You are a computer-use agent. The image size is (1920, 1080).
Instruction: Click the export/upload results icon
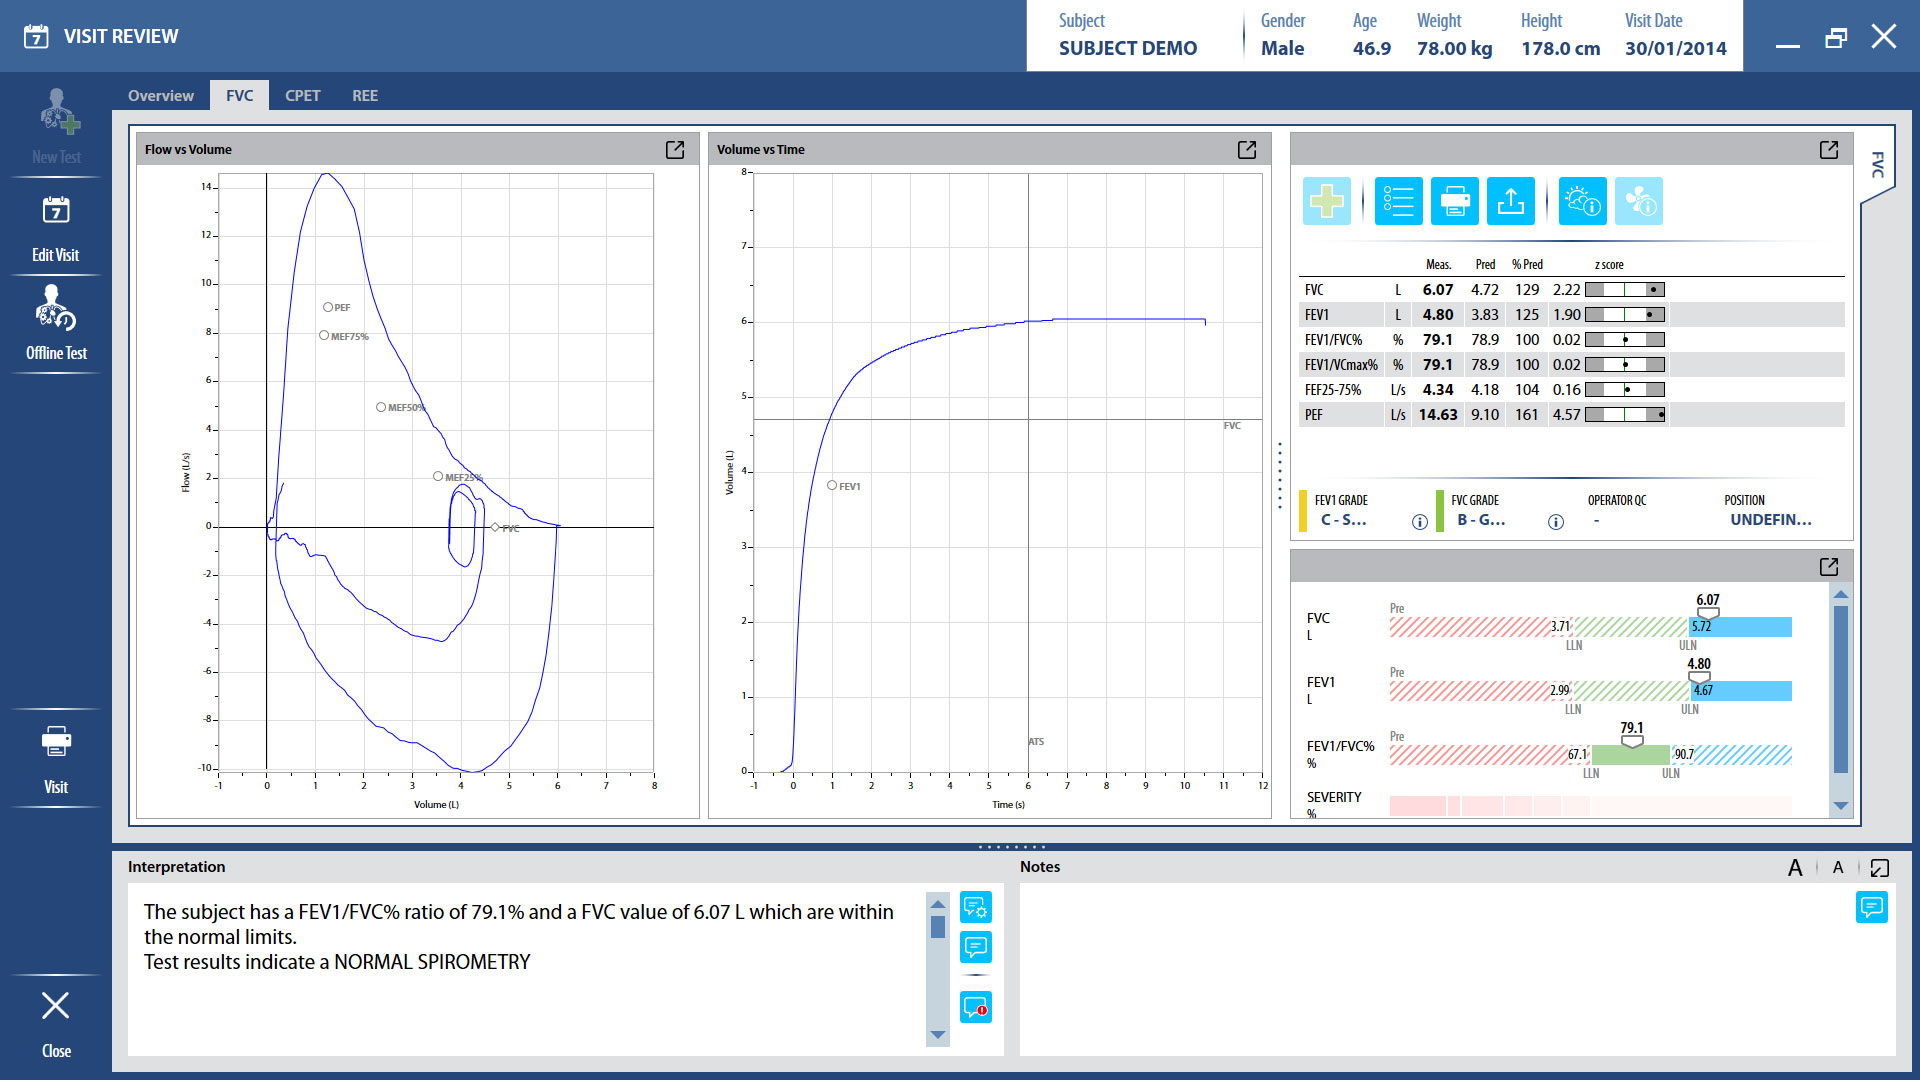click(1510, 201)
